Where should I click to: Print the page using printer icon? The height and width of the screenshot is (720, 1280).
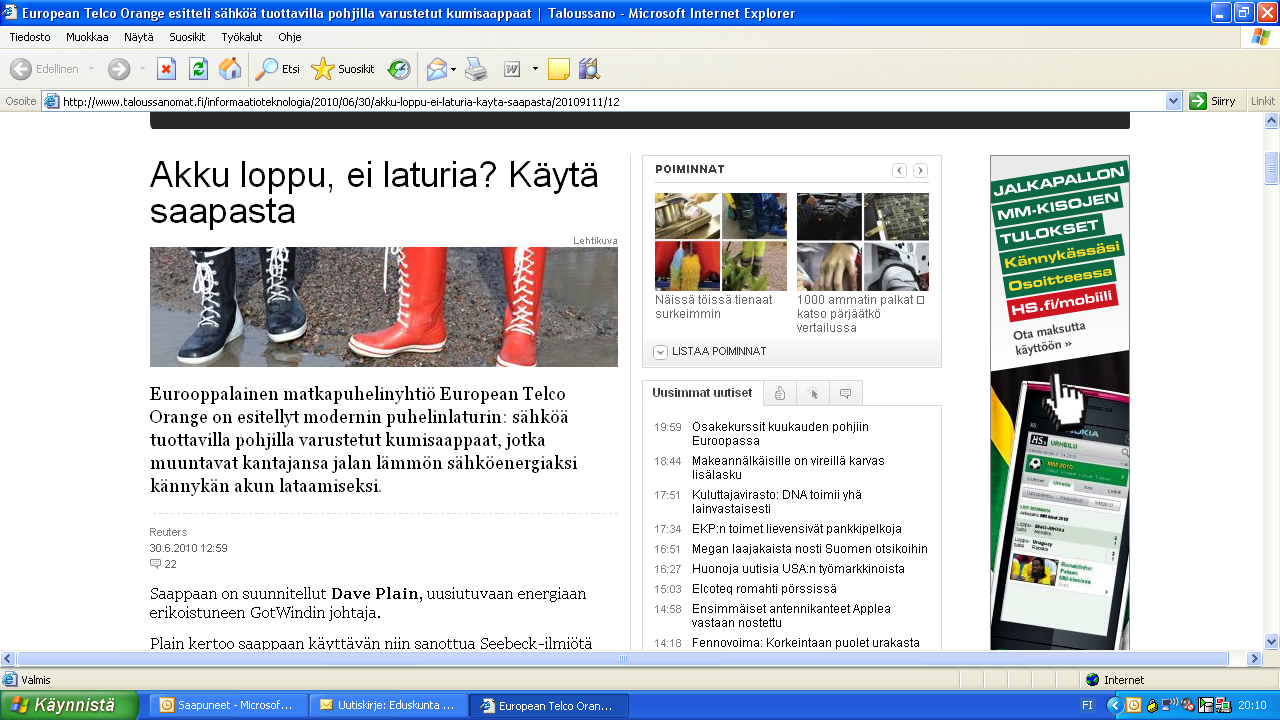click(x=476, y=69)
